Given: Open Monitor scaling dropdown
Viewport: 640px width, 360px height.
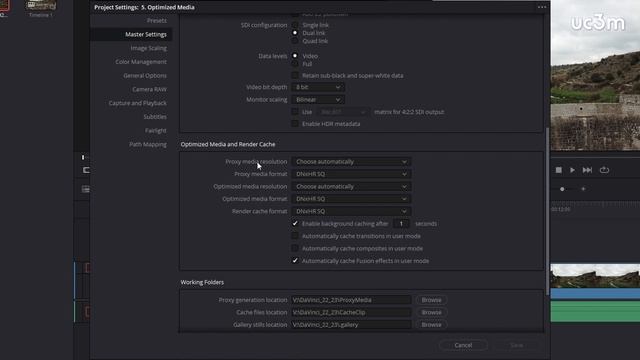Looking at the screenshot, I should [318, 100].
